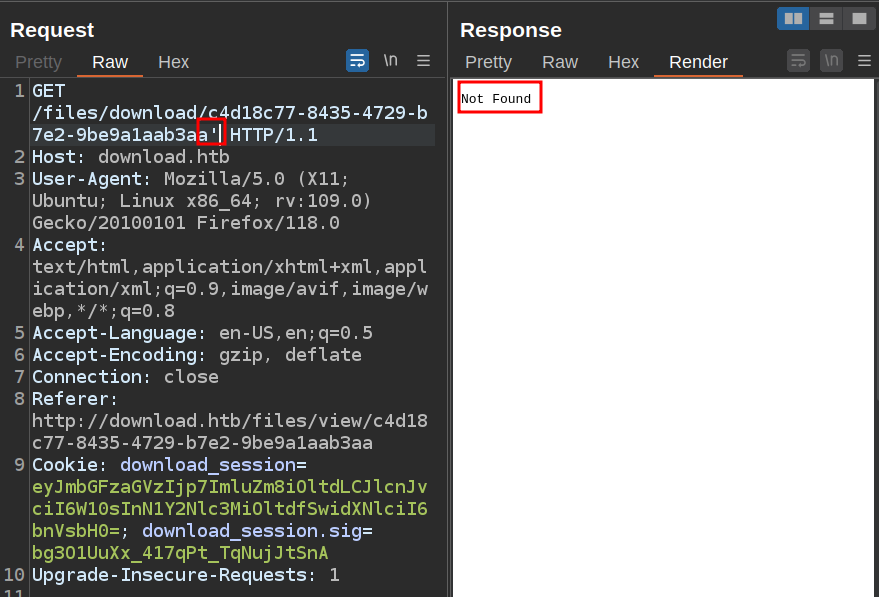879x597 pixels.
Task: Open the Response Pretty tab
Action: (488, 62)
